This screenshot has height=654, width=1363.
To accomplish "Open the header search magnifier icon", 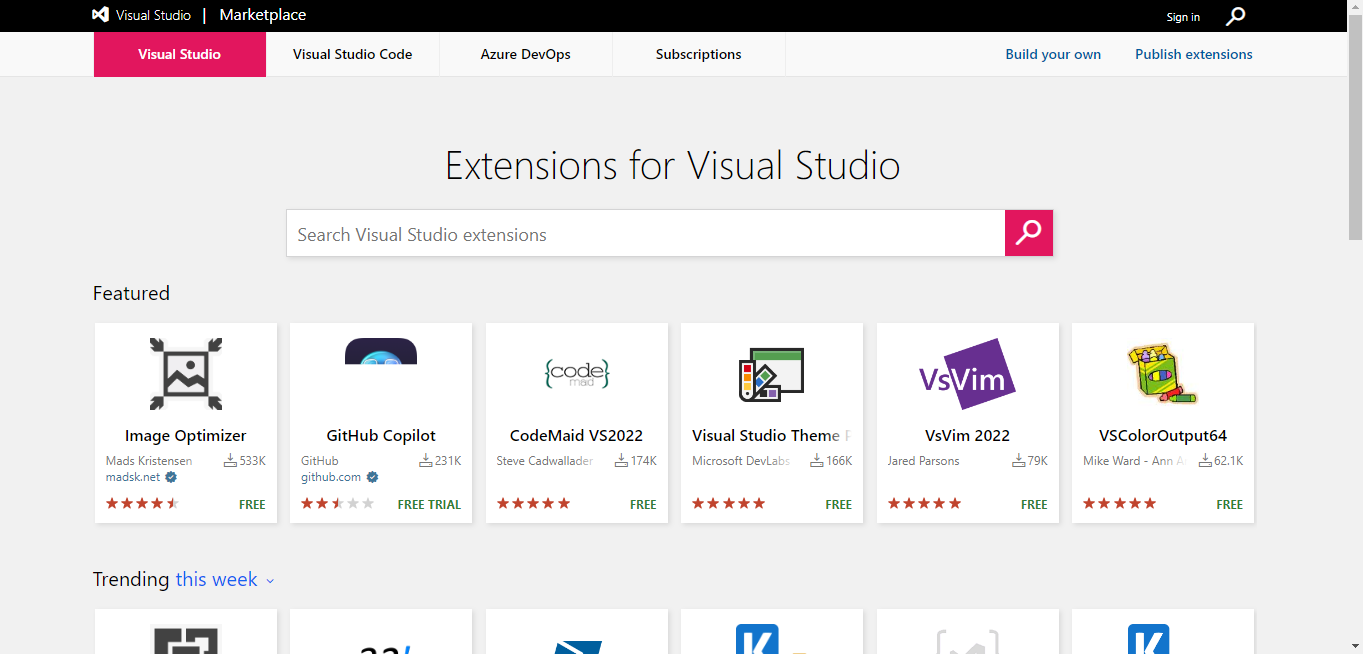I will click(1236, 16).
